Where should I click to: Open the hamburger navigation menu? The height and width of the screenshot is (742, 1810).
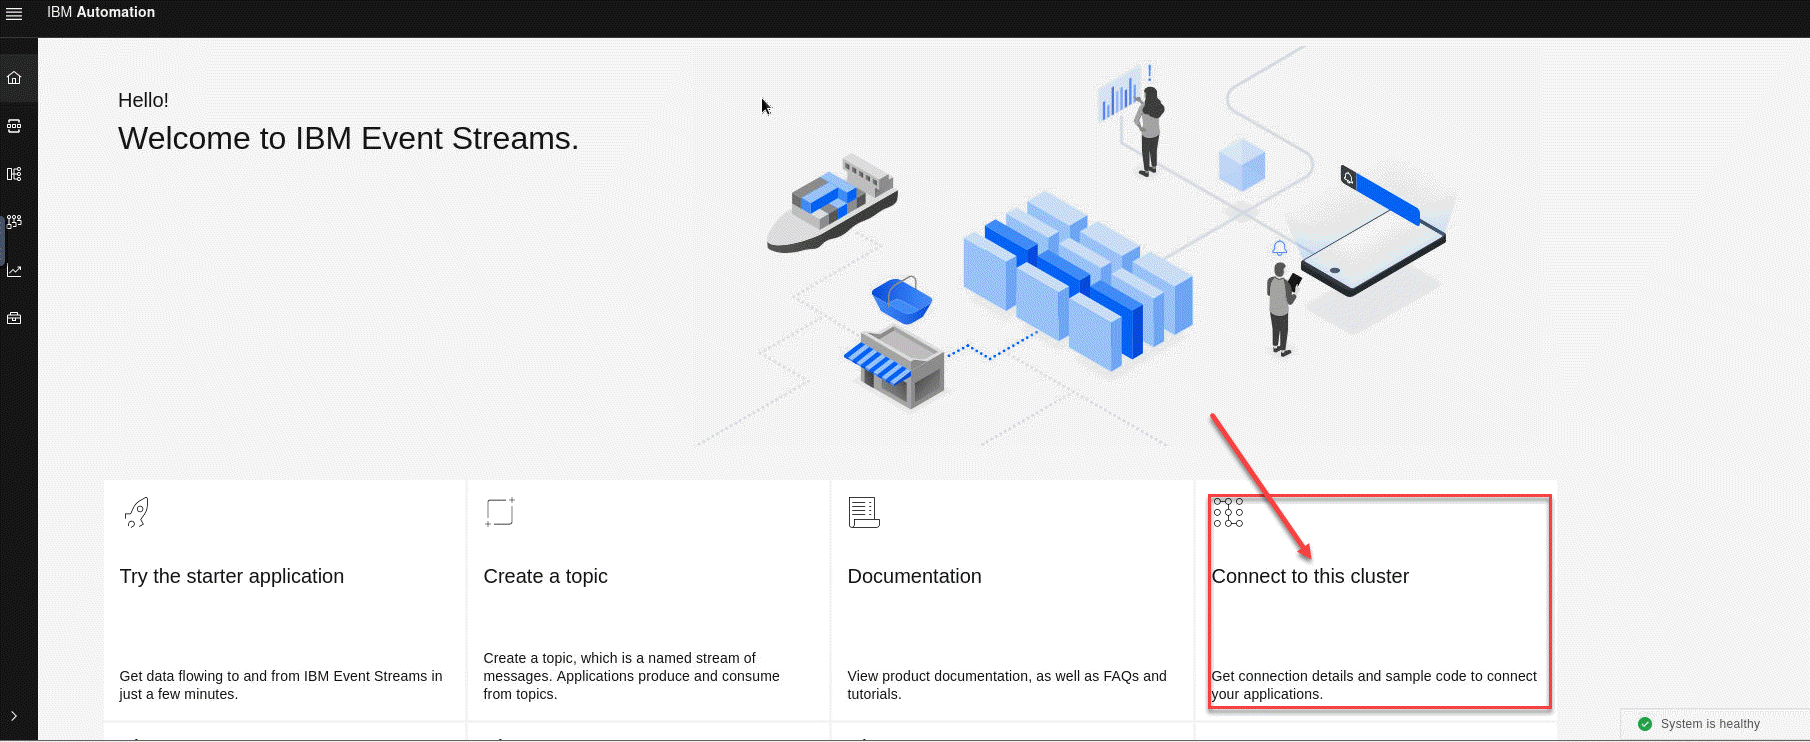pos(14,14)
